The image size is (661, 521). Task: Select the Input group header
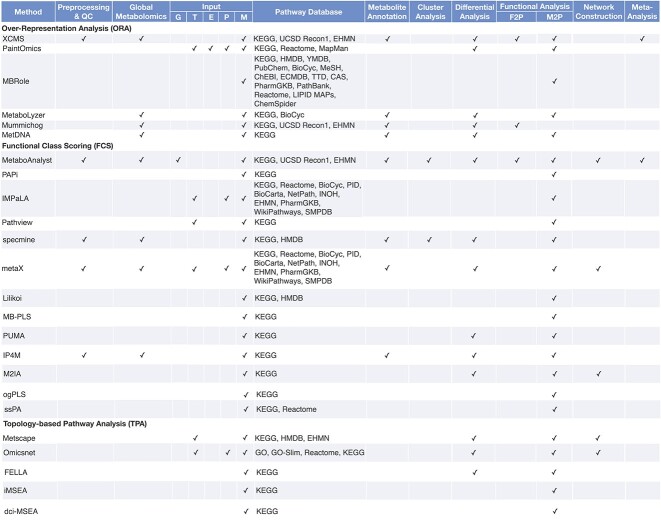[x=211, y=6]
